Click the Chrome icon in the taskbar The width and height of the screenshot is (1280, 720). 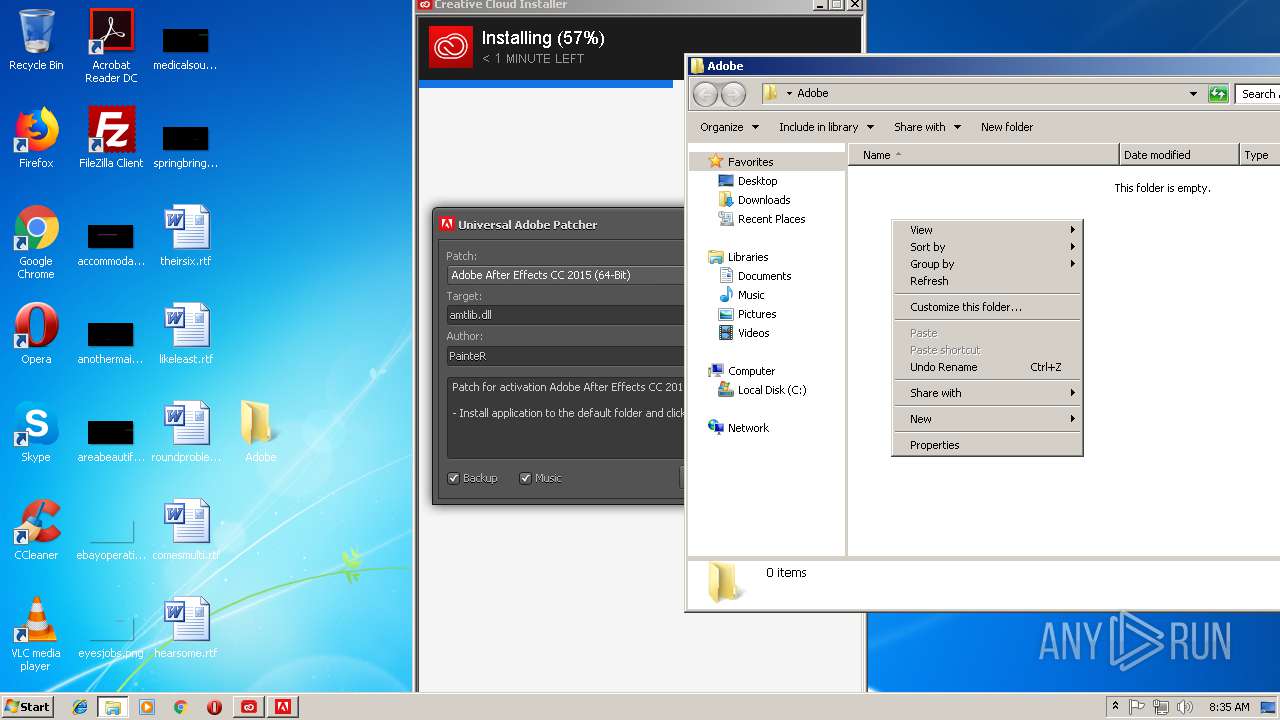coord(181,707)
